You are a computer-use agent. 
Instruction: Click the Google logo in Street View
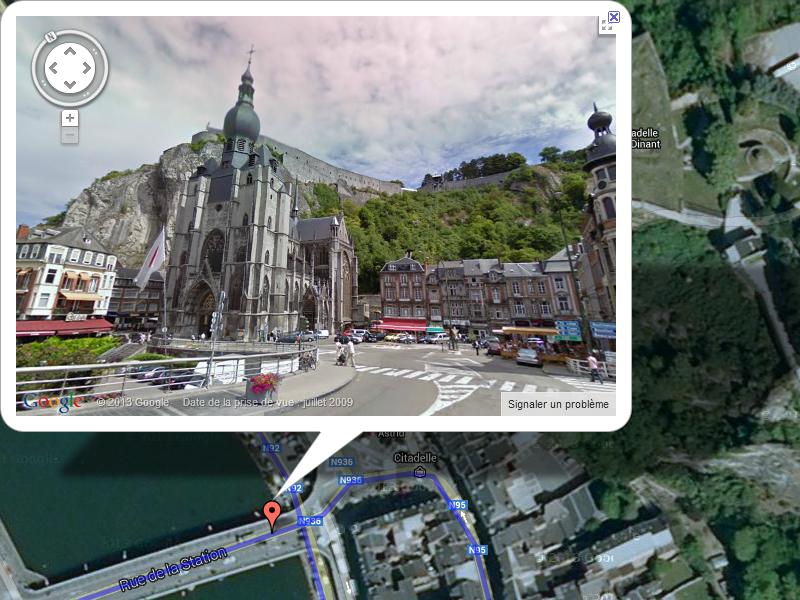click(x=53, y=402)
